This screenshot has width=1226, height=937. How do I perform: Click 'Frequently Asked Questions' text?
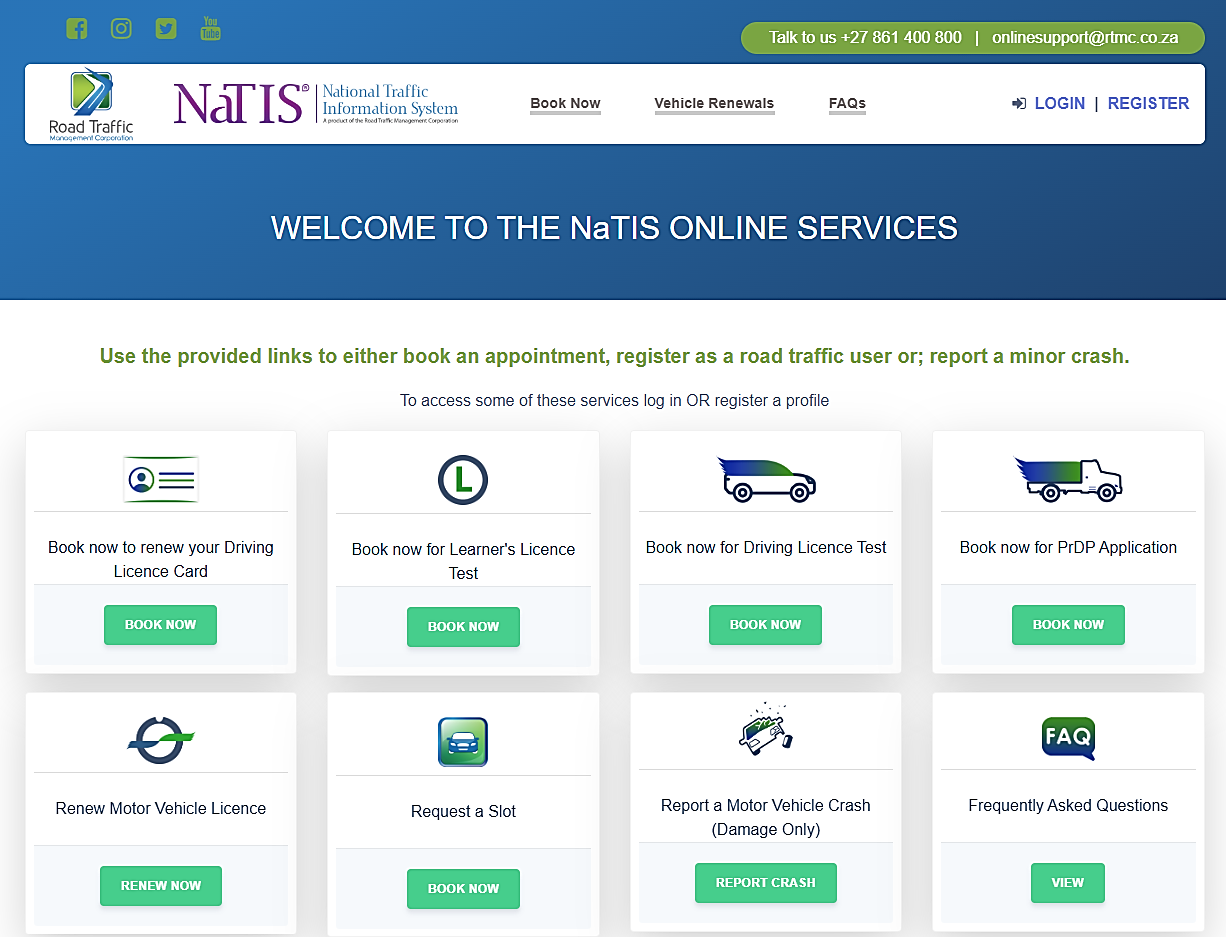[1068, 806]
